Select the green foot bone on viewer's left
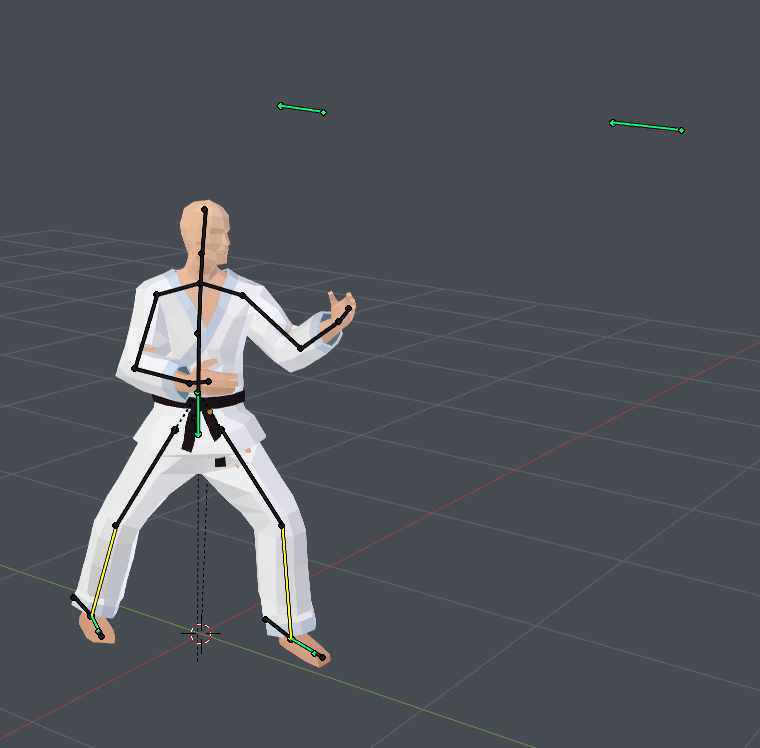Image resolution: width=760 pixels, height=748 pixels. coord(95,625)
